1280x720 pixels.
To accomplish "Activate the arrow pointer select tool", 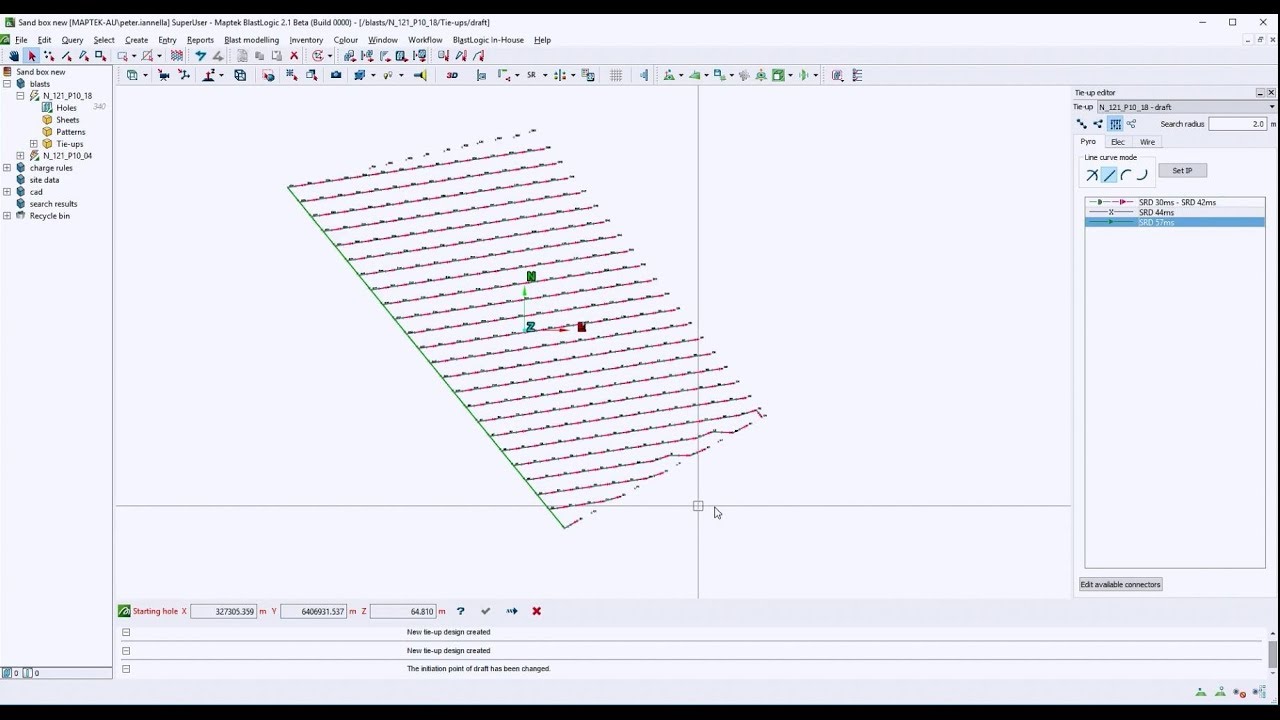I will 32,56.
